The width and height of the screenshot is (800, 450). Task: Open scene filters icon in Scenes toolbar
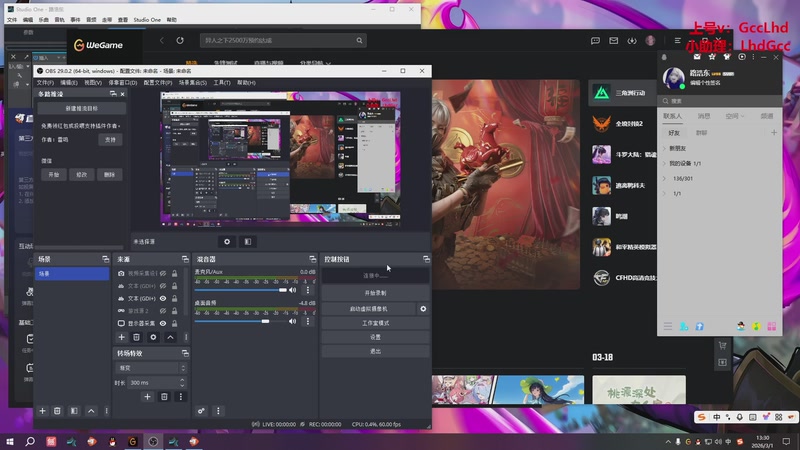coord(74,411)
